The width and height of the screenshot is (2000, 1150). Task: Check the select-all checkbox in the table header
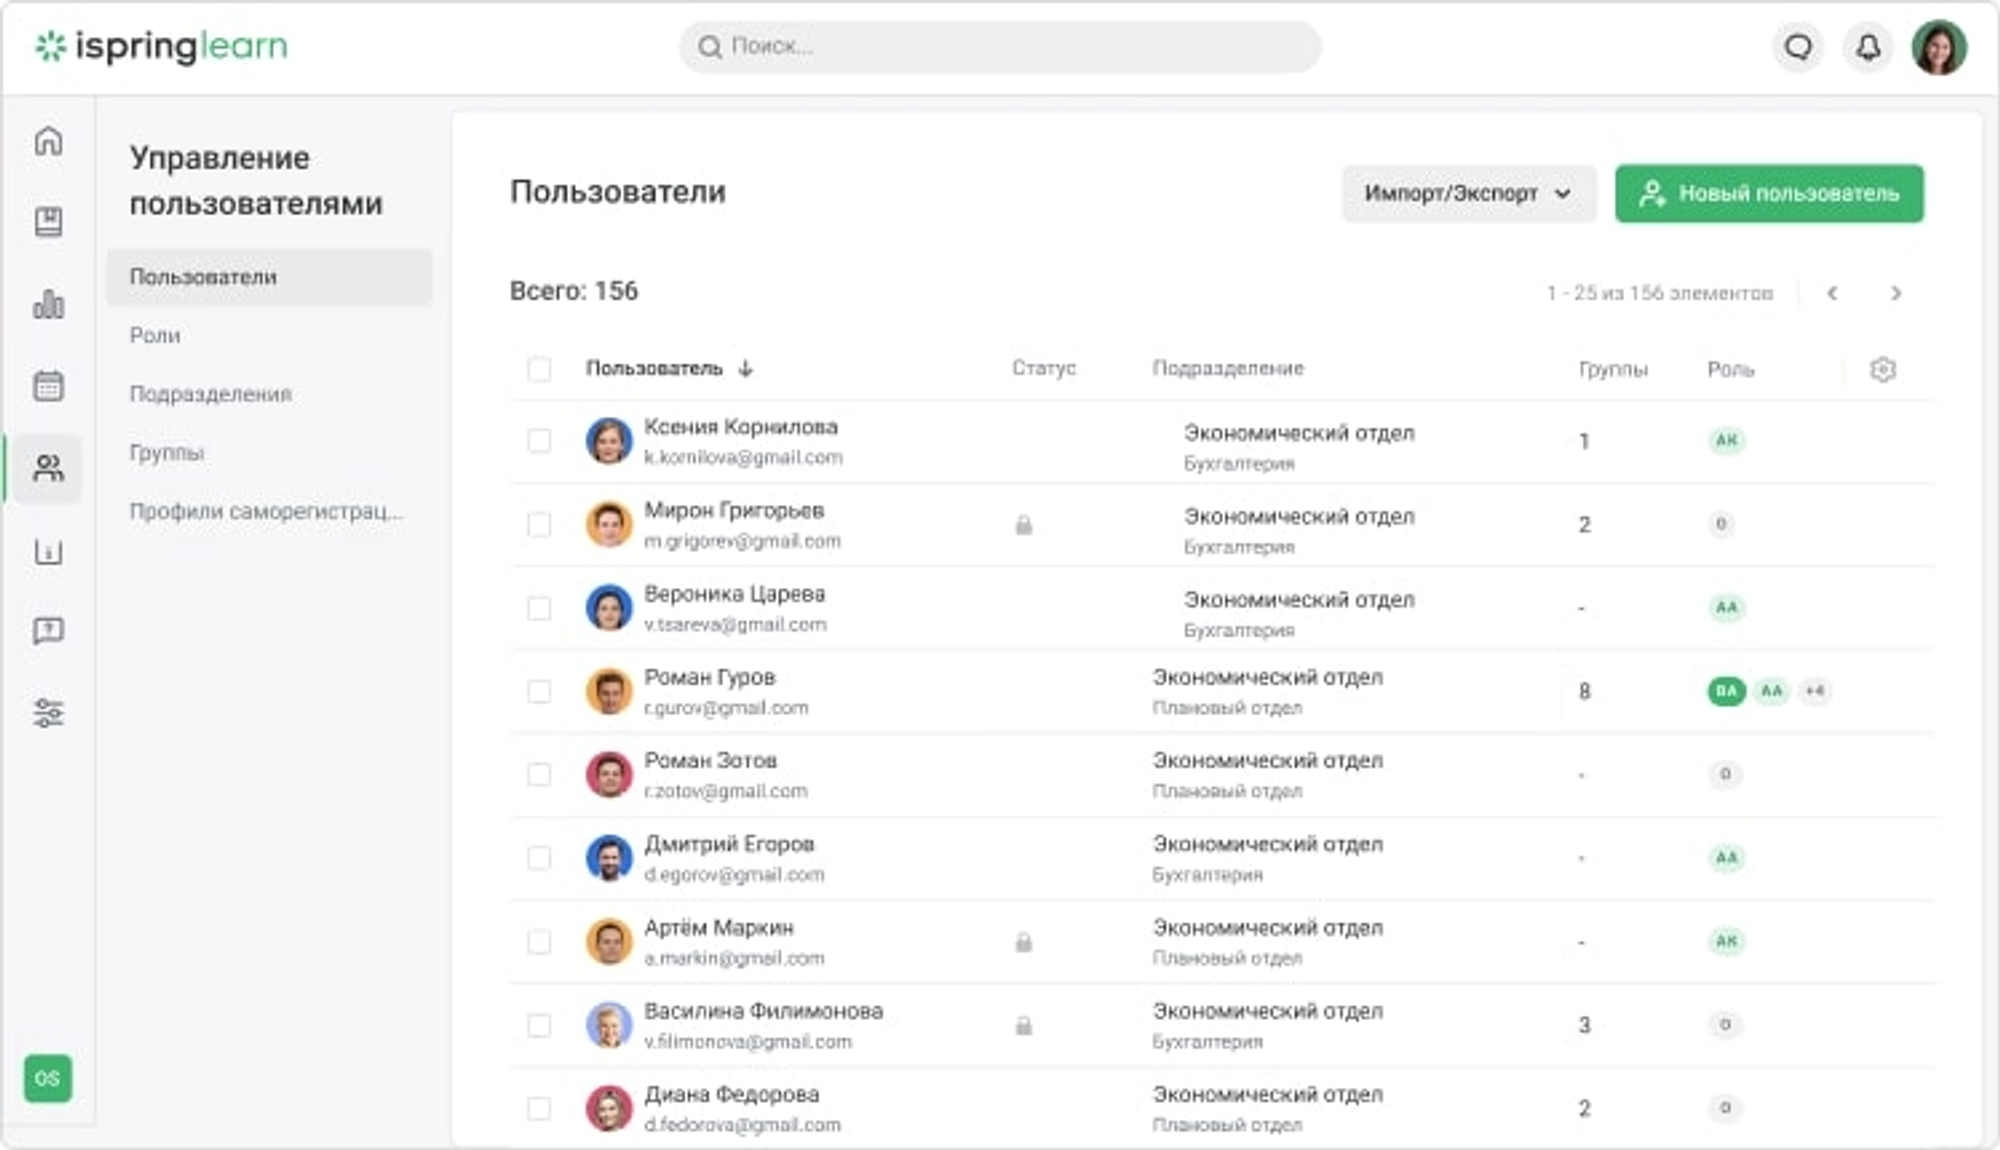(x=538, y=369)
